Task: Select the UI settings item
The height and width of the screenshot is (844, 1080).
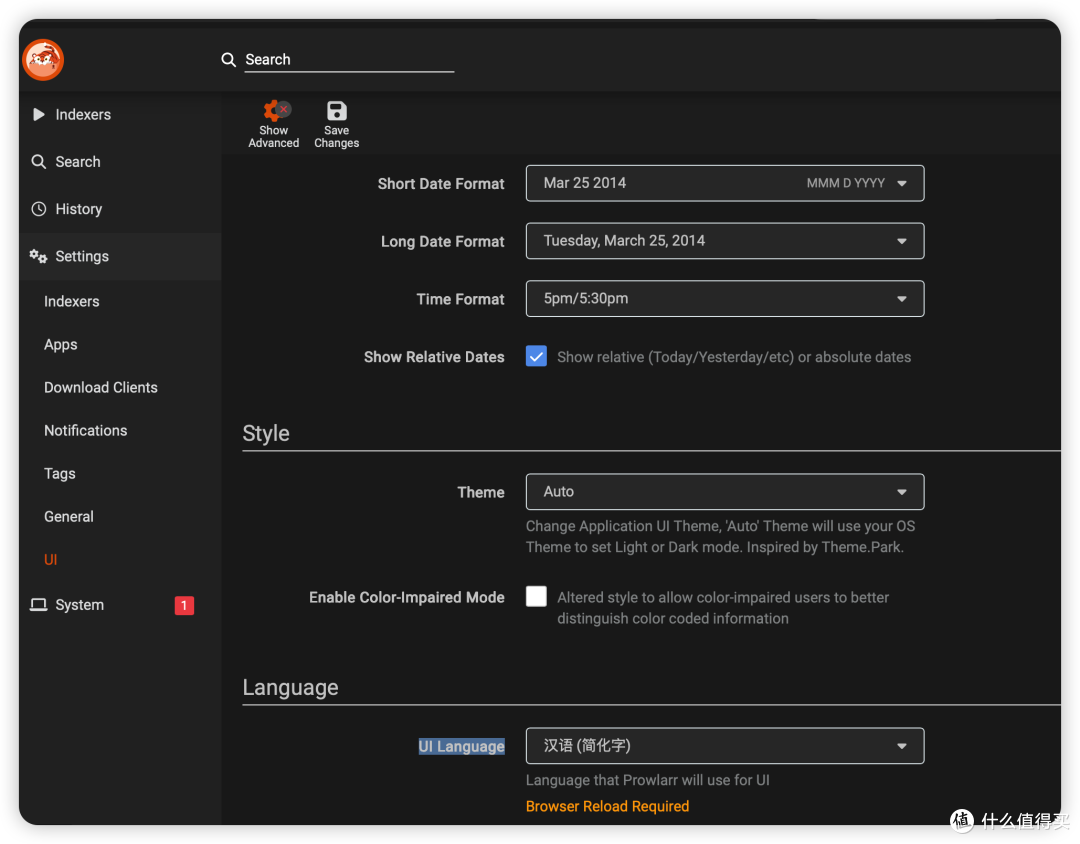Action: [51, 559]
